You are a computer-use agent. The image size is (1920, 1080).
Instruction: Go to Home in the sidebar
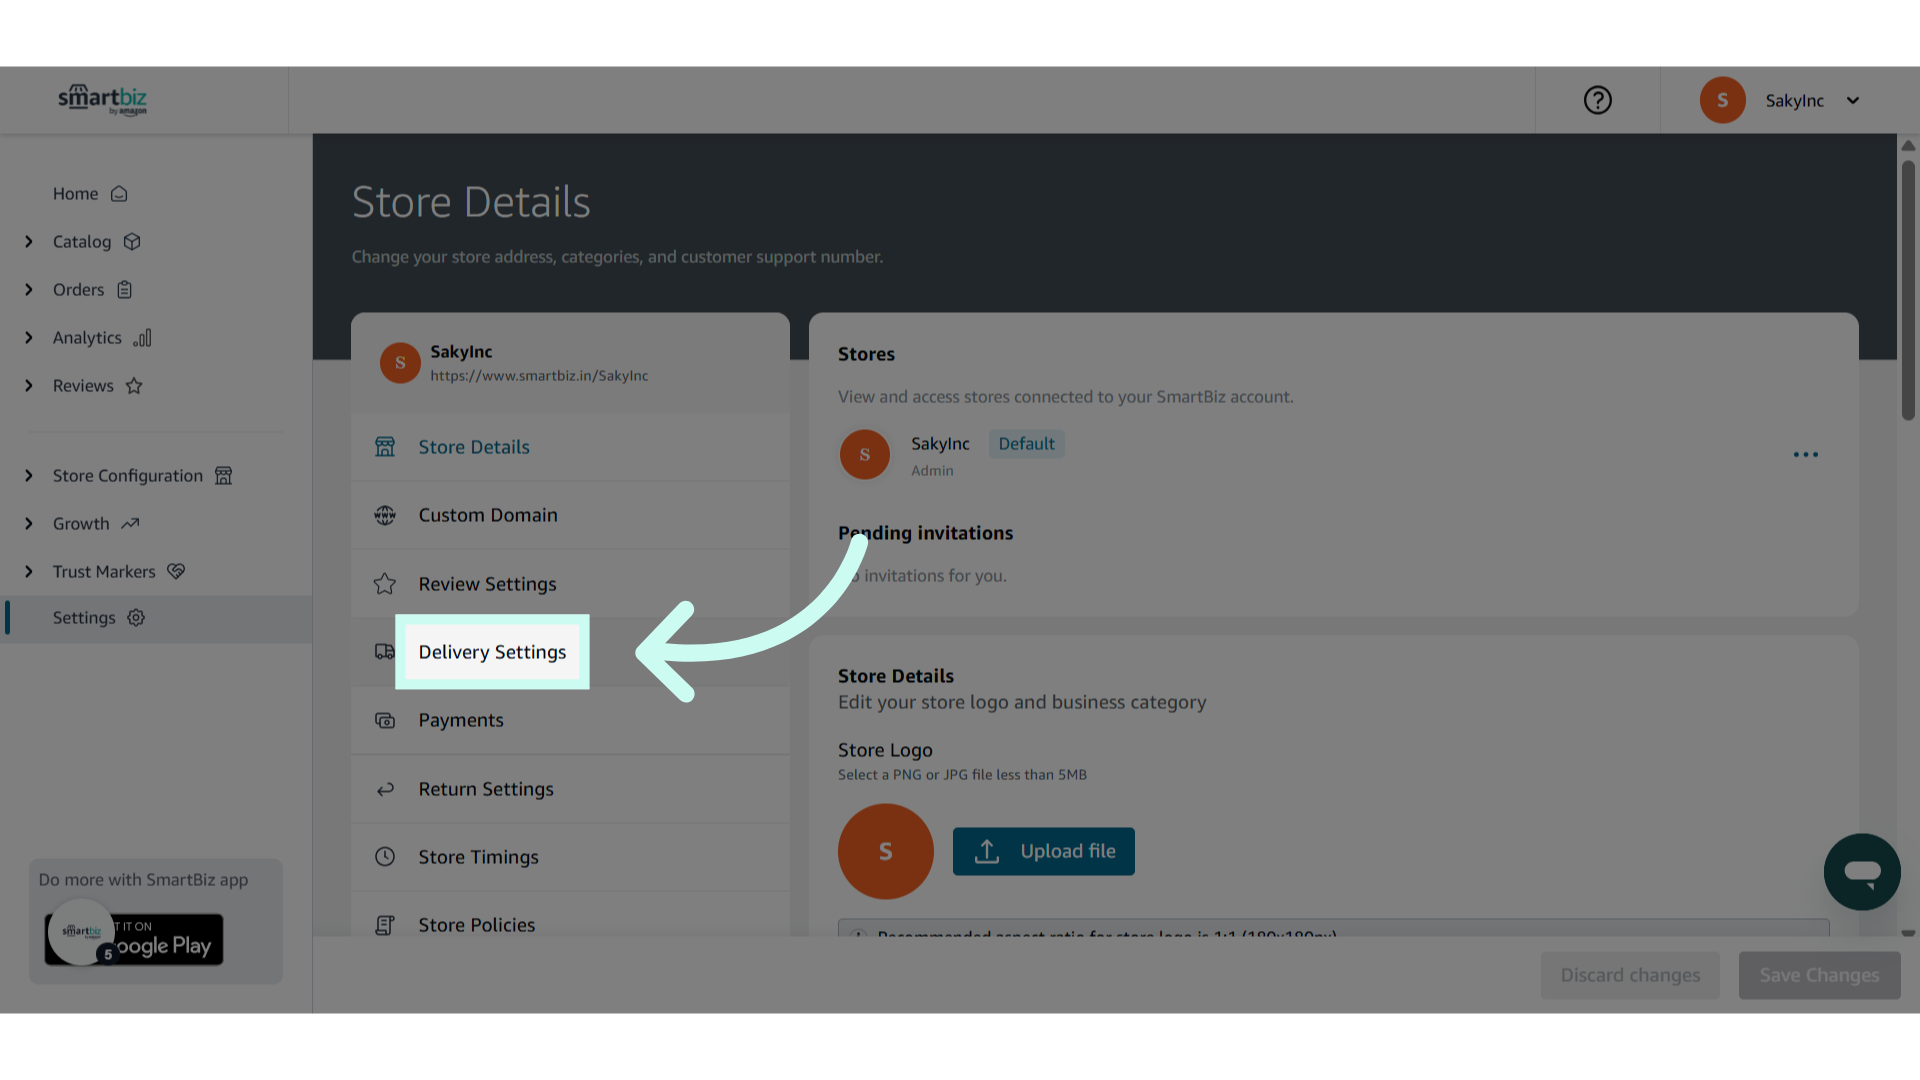[x=75, y=194]
